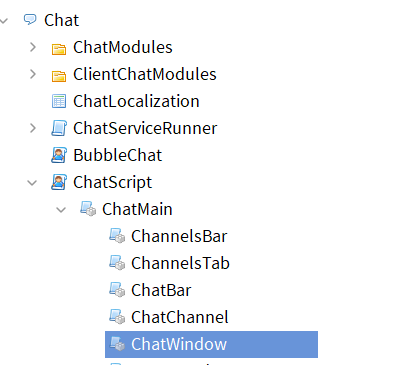Collapse the ChatScript node

pyautogui.click(x=32, y=183)
